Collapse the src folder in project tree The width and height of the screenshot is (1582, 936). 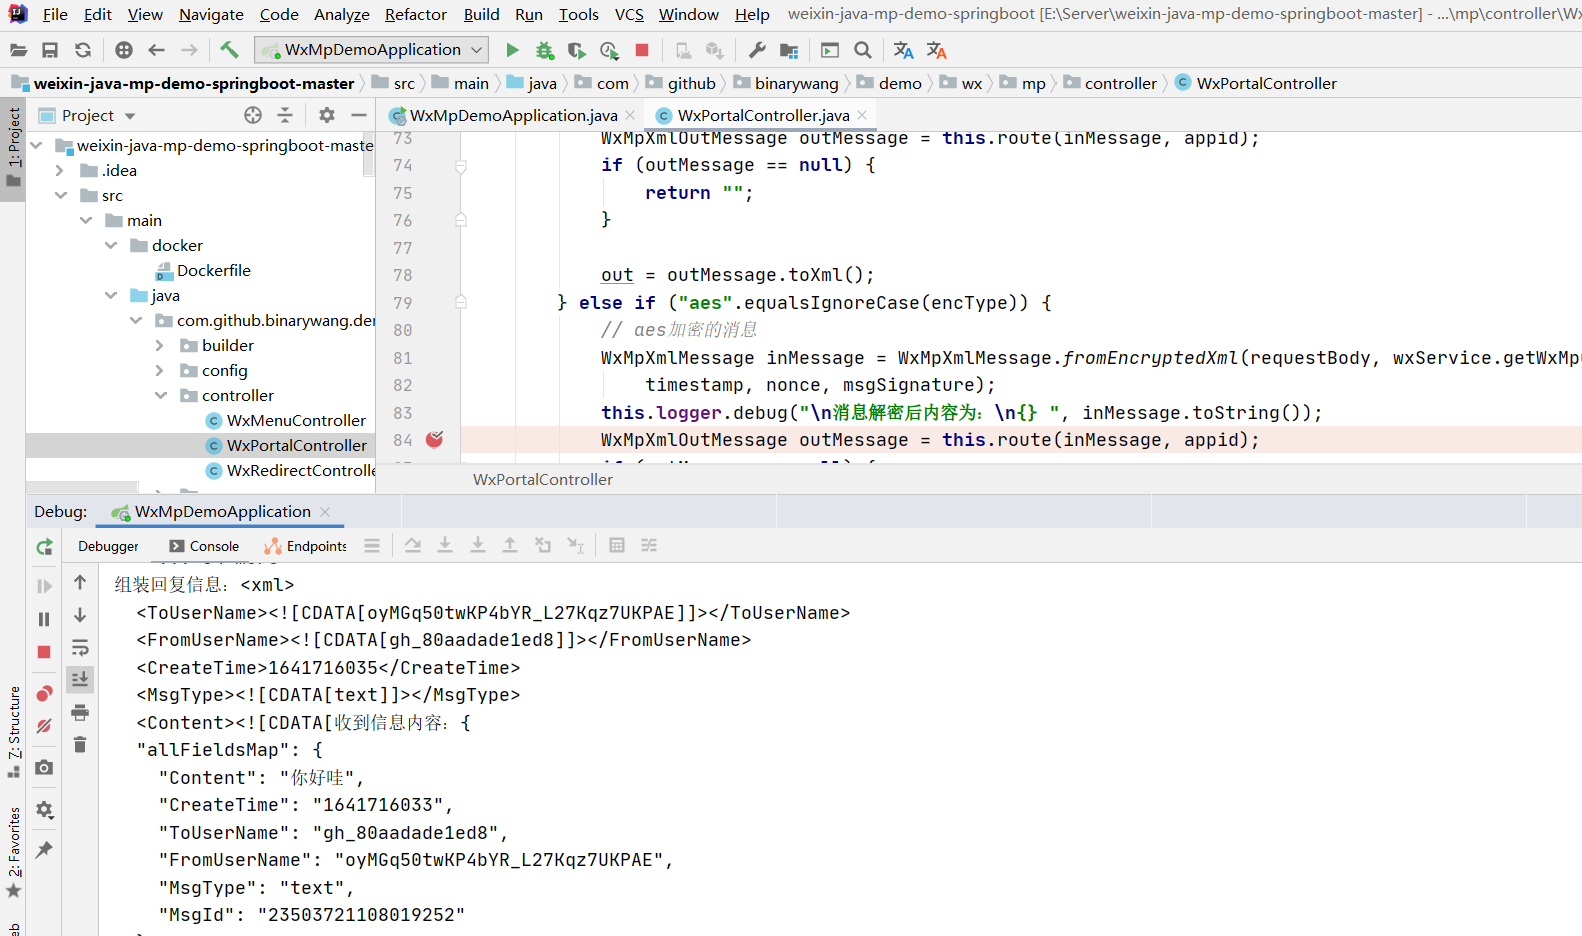pyautogui.click(x=61, y=195)
